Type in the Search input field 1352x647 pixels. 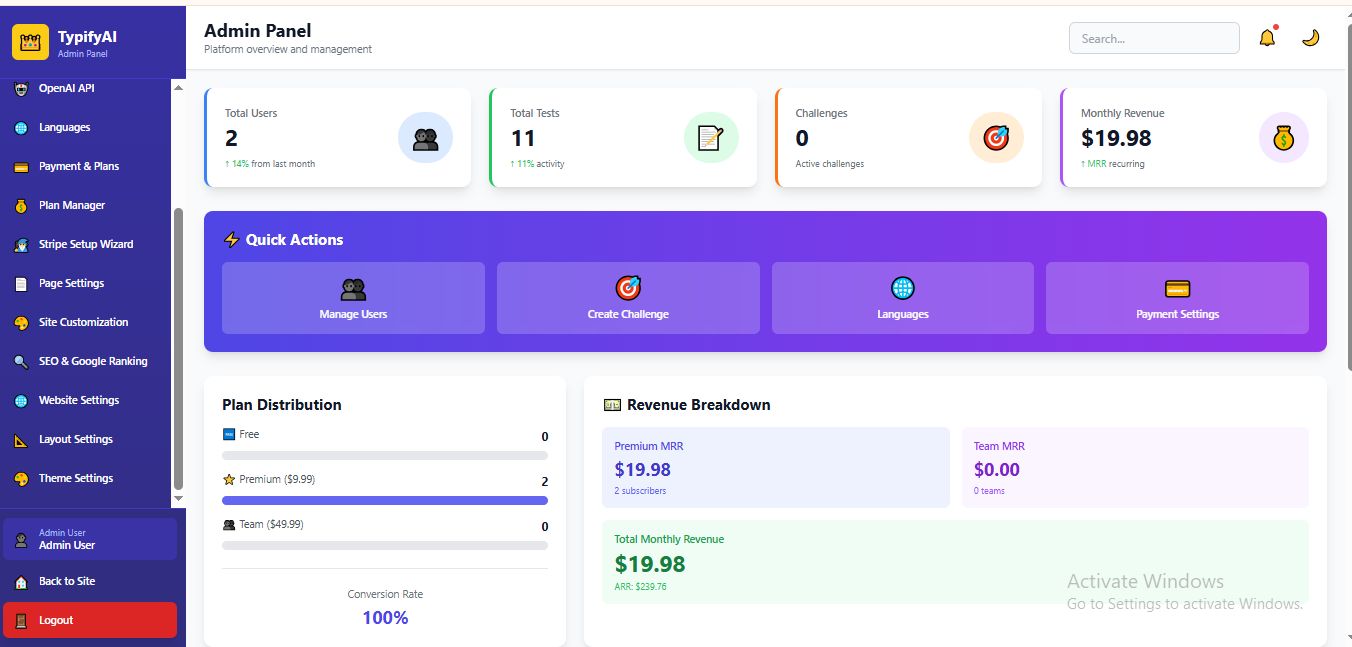pos(1154,39)
